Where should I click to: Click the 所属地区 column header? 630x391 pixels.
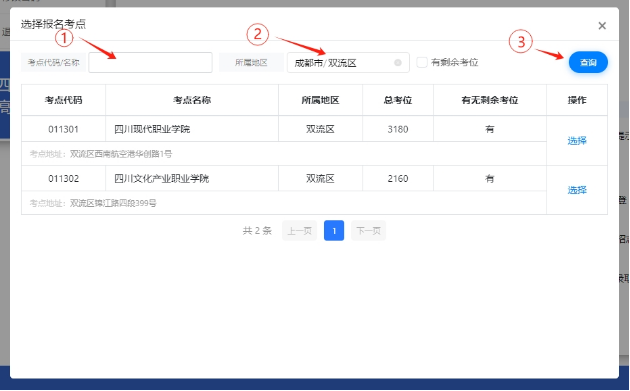[320, 100]
